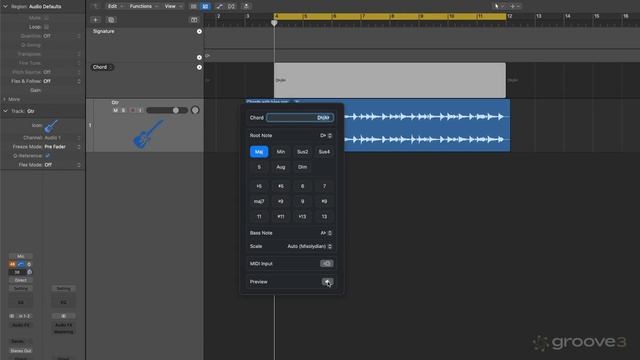The width and height of the screenshot is (640, 360).
Task: Add a new track with plus icon
Action: tap(96, 20)
